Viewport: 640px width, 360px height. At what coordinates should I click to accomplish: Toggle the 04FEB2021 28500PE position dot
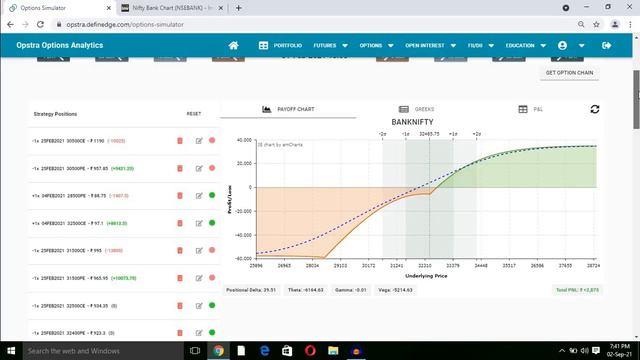(x=212, y=195)
